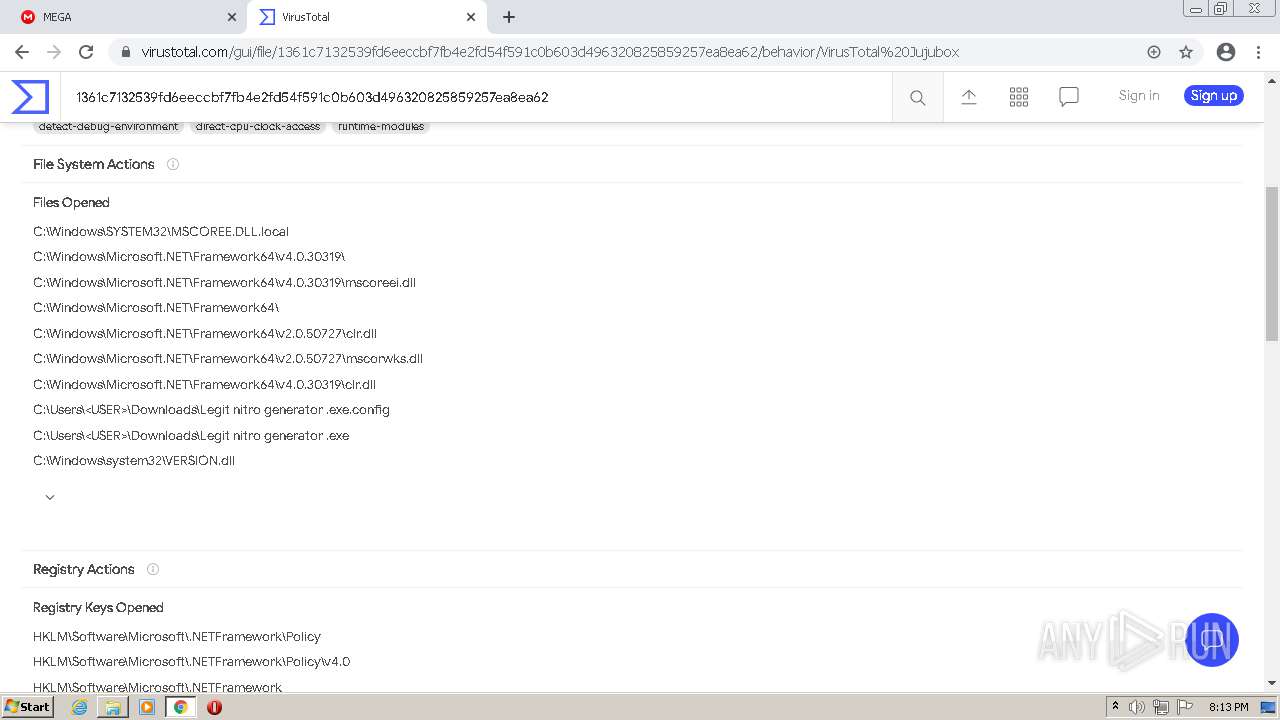Open the apps grid icon
Image resolution: width=1280 pixels, height=720 pixels.
[1019, 97]
